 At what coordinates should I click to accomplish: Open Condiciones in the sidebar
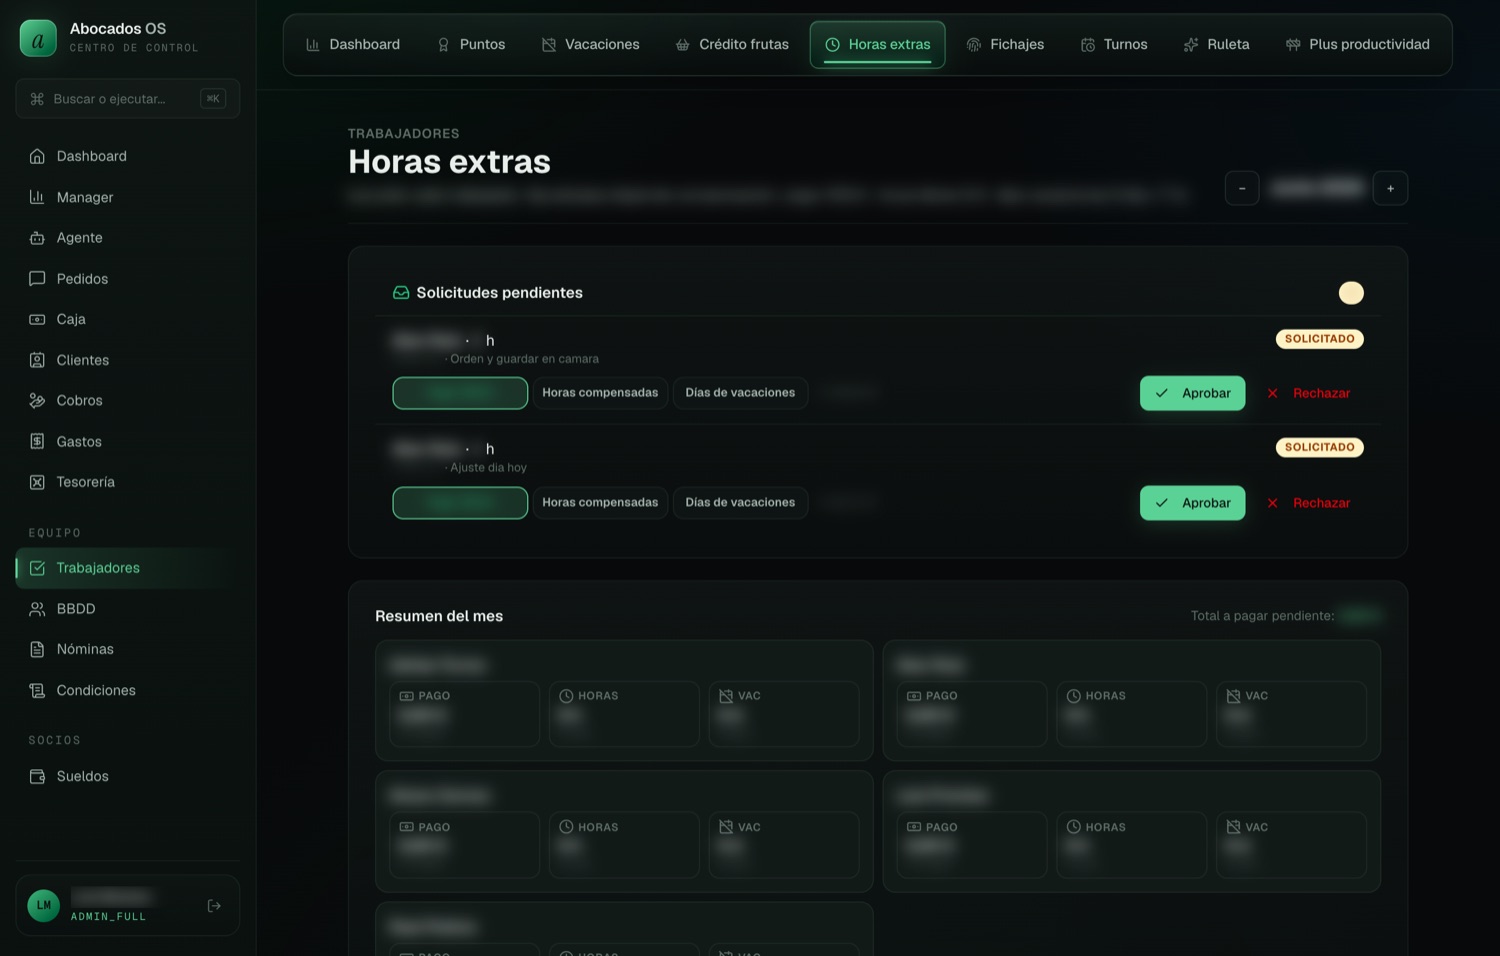[x=127, y=690]
